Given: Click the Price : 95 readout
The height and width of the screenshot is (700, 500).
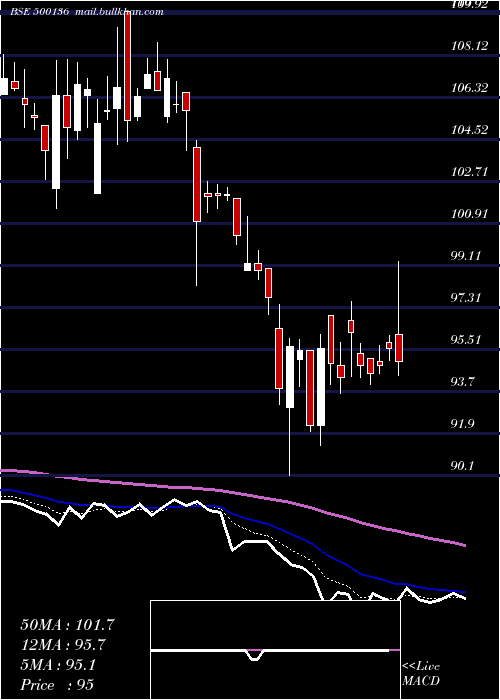Looking at the screenshot, I should coord(57,685).
